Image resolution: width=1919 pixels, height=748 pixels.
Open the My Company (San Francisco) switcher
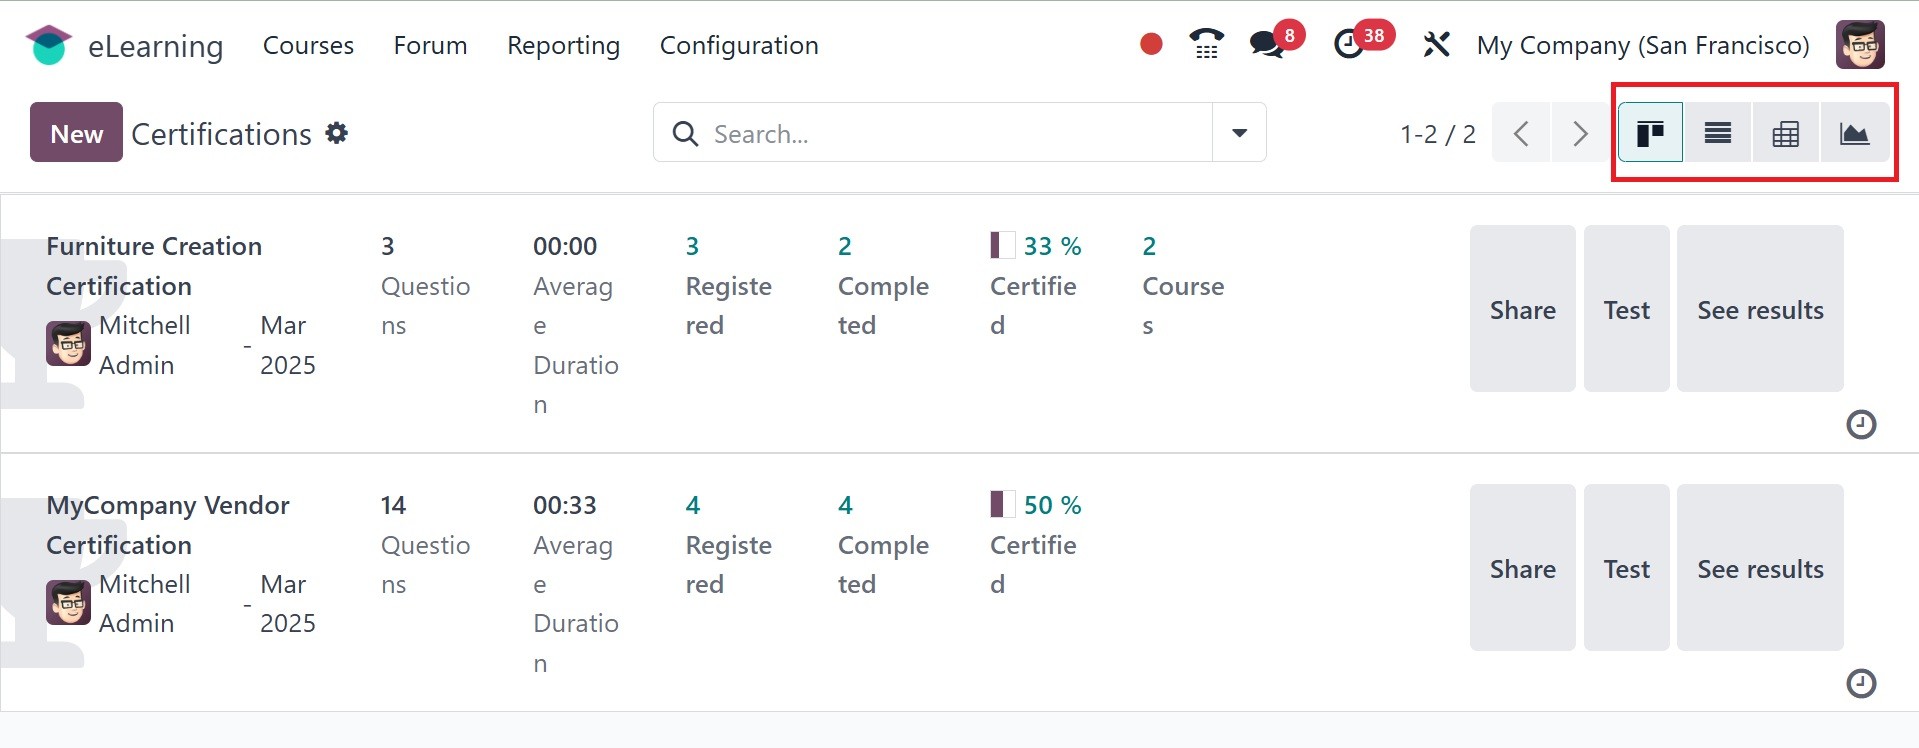tap(1642, 45)
